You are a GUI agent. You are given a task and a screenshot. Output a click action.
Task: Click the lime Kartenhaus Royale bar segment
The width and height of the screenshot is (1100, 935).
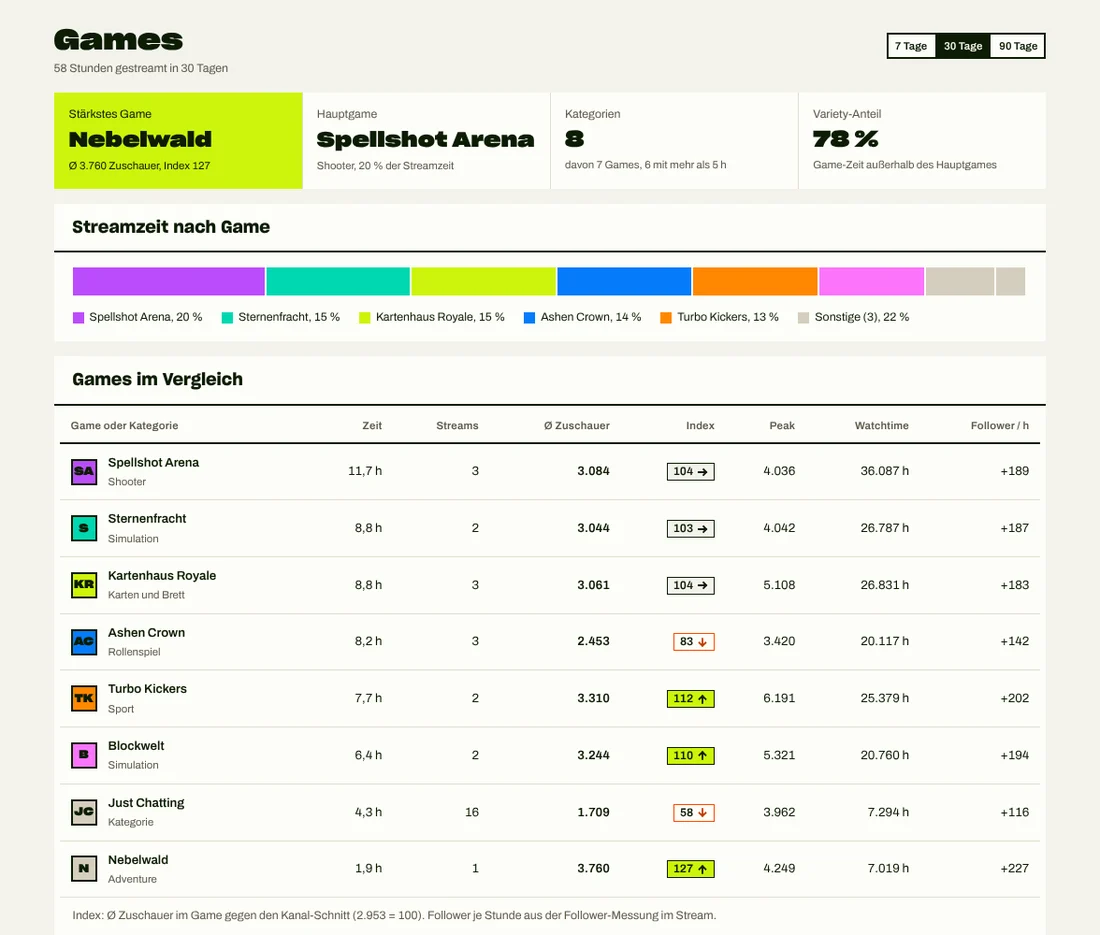point(483,281)
